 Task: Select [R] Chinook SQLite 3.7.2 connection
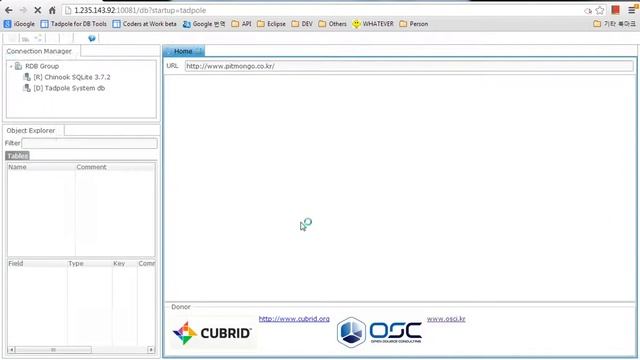click(72, 77)
